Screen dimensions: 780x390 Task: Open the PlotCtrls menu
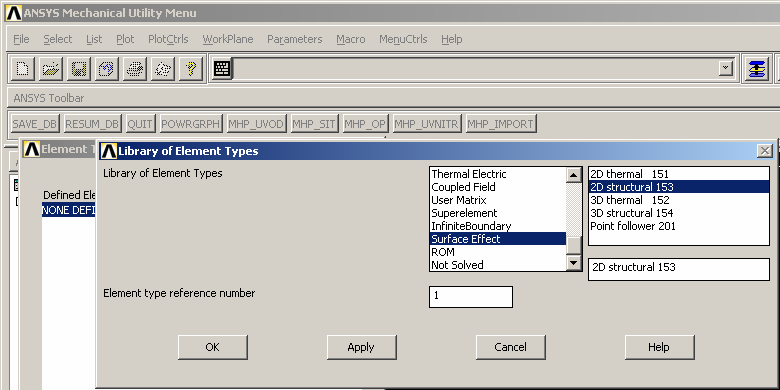tap(168, 39)
